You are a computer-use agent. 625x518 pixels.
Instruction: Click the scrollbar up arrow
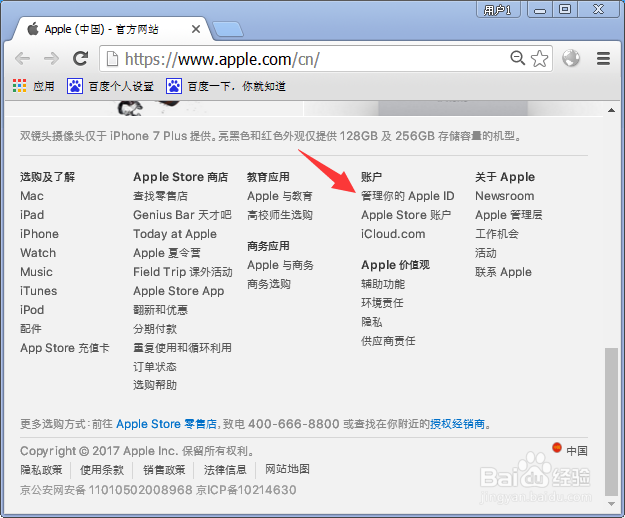(611, 110)
